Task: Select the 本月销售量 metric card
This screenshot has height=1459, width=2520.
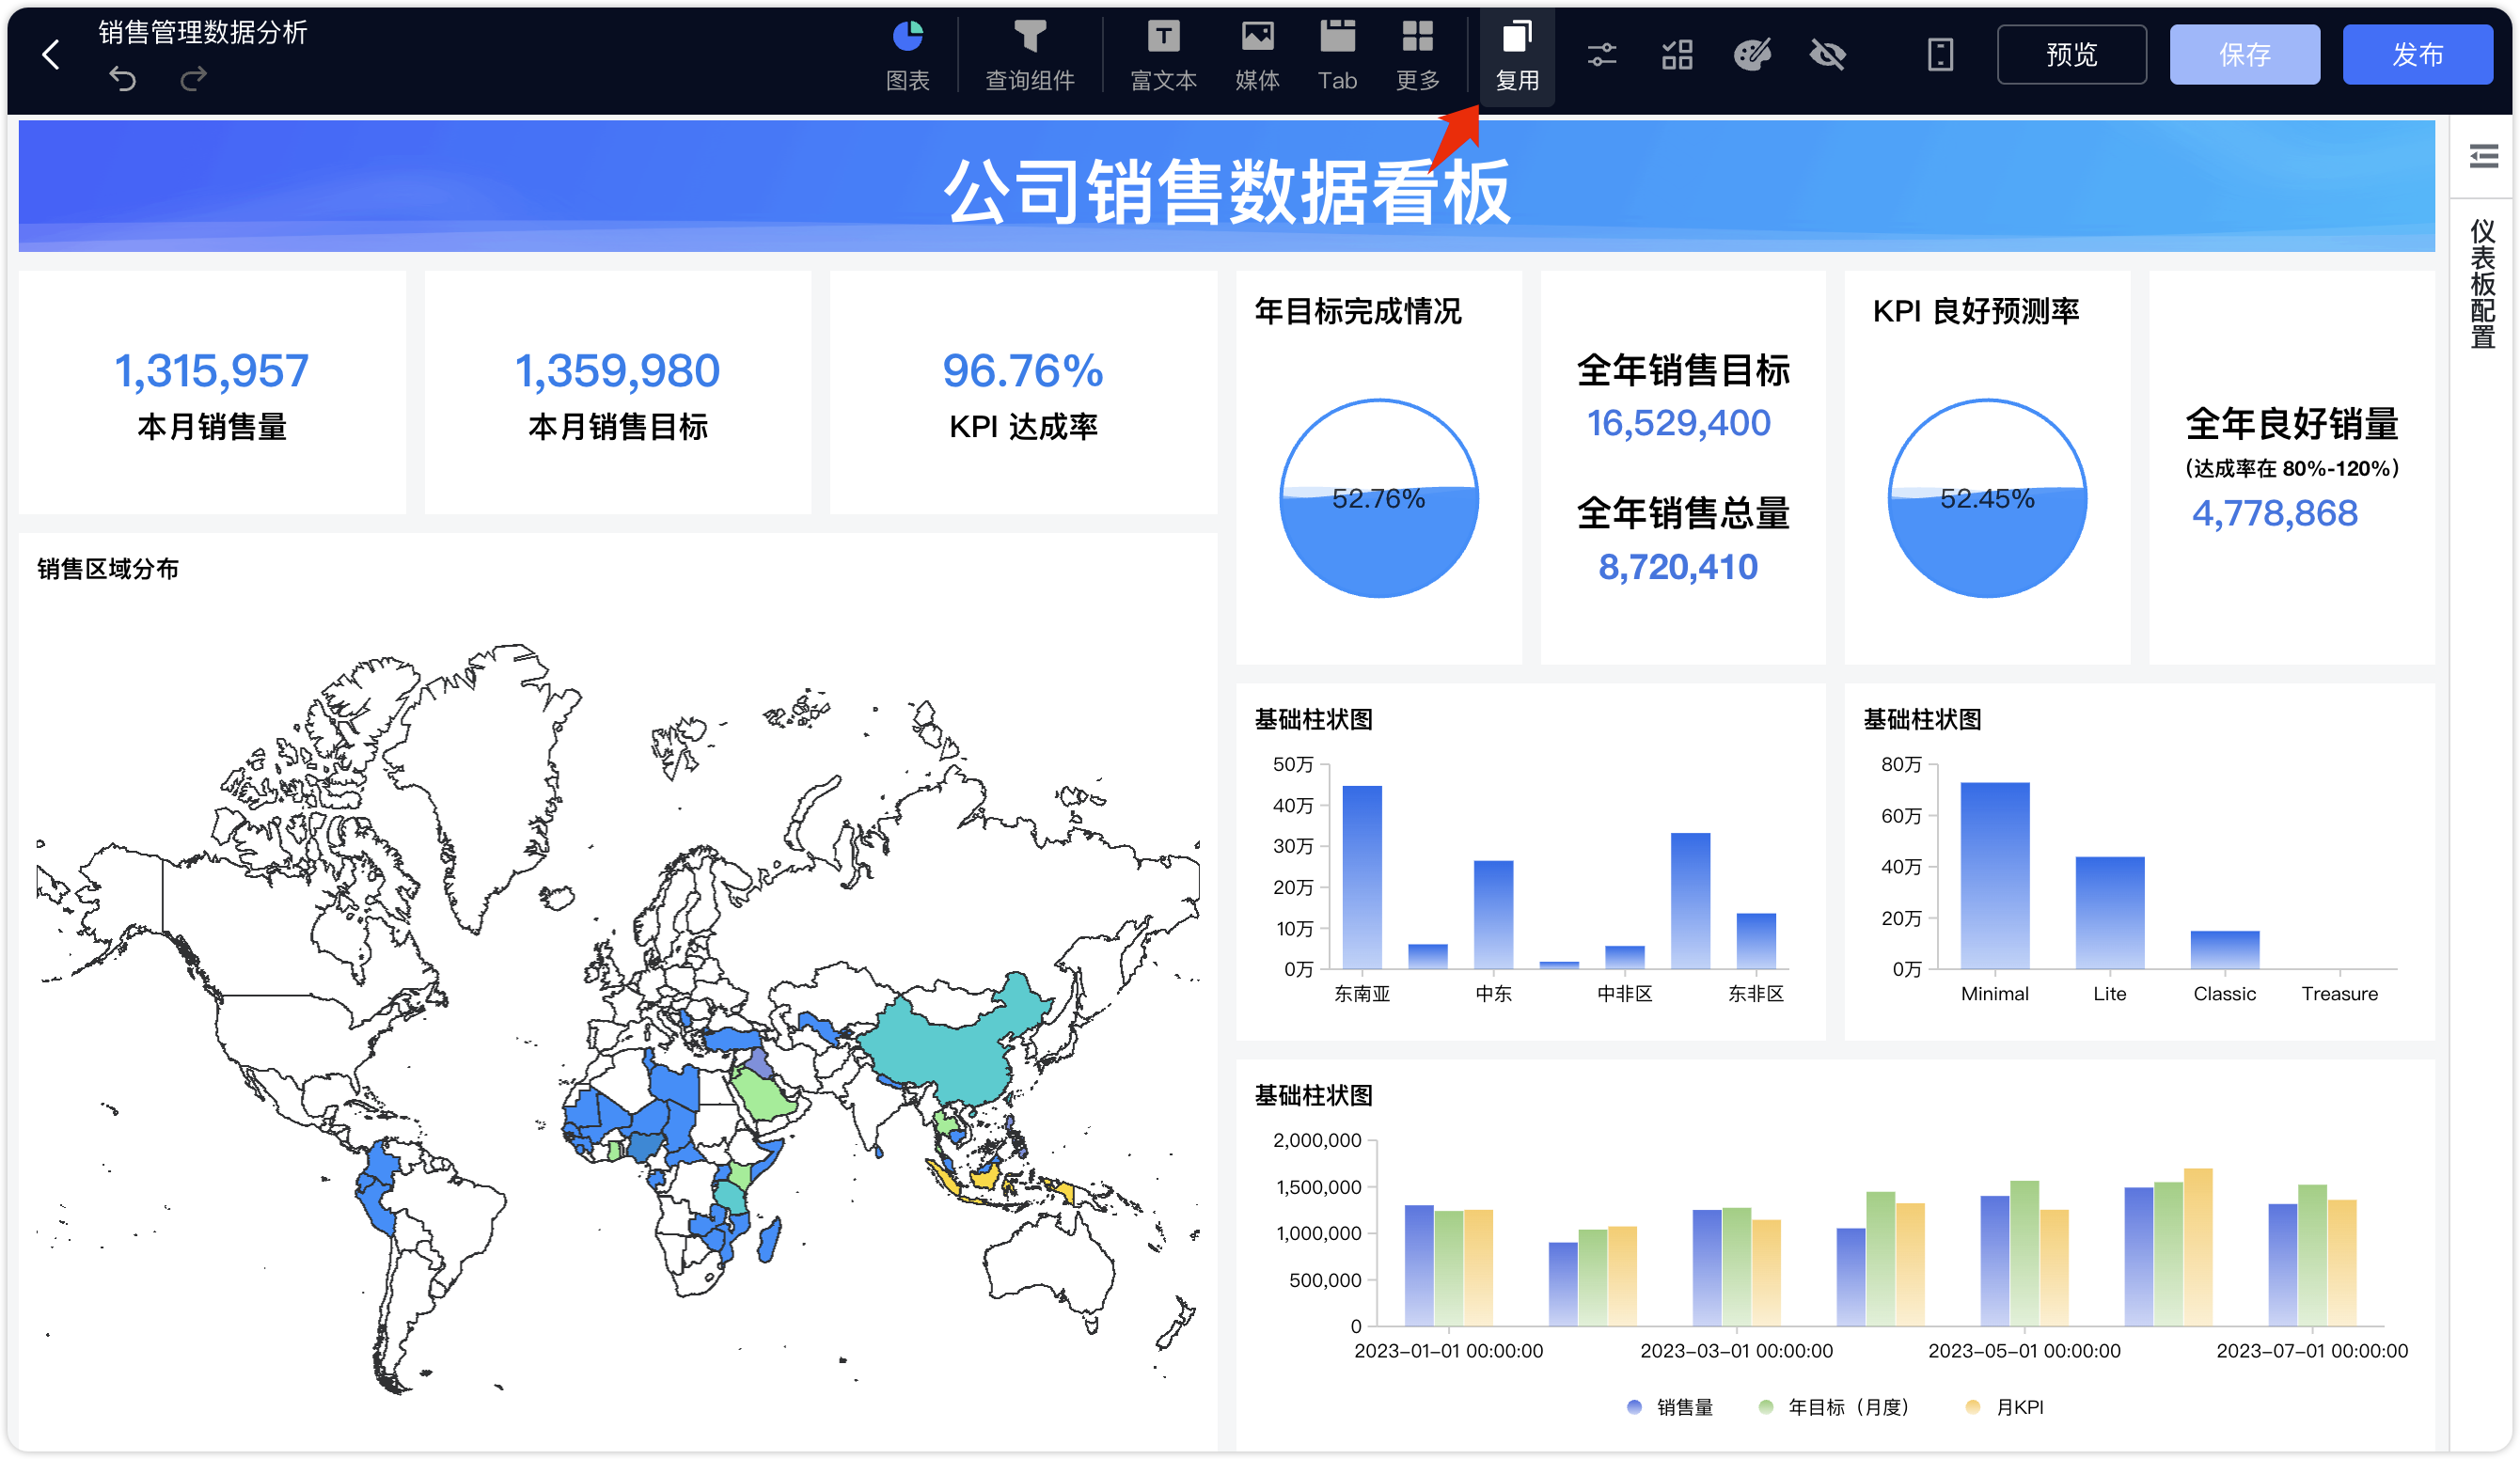Action: (x=212, y=392)
